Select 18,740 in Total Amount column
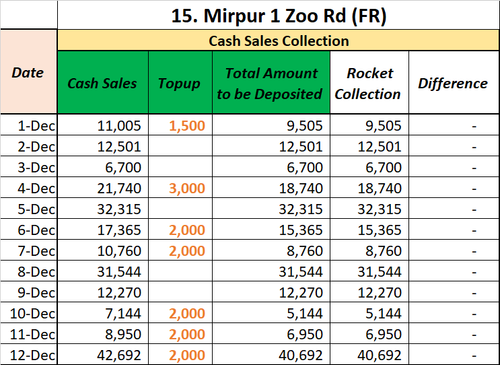This screenshot has height=365, width=500. click(271, 188)
